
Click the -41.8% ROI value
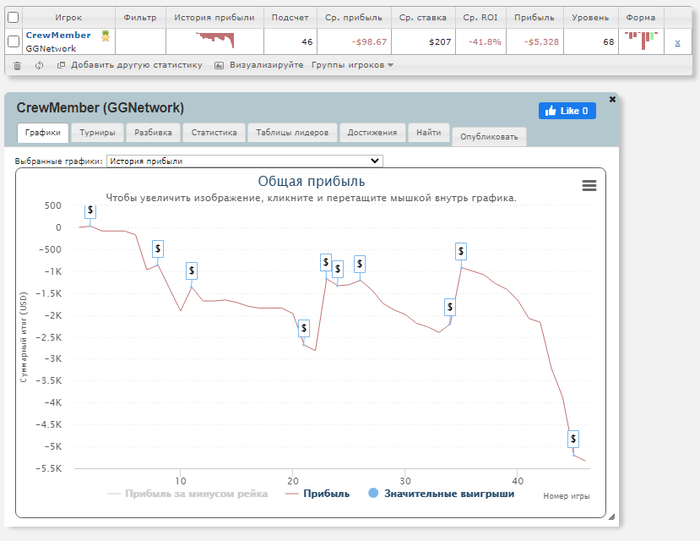(485, 42)
